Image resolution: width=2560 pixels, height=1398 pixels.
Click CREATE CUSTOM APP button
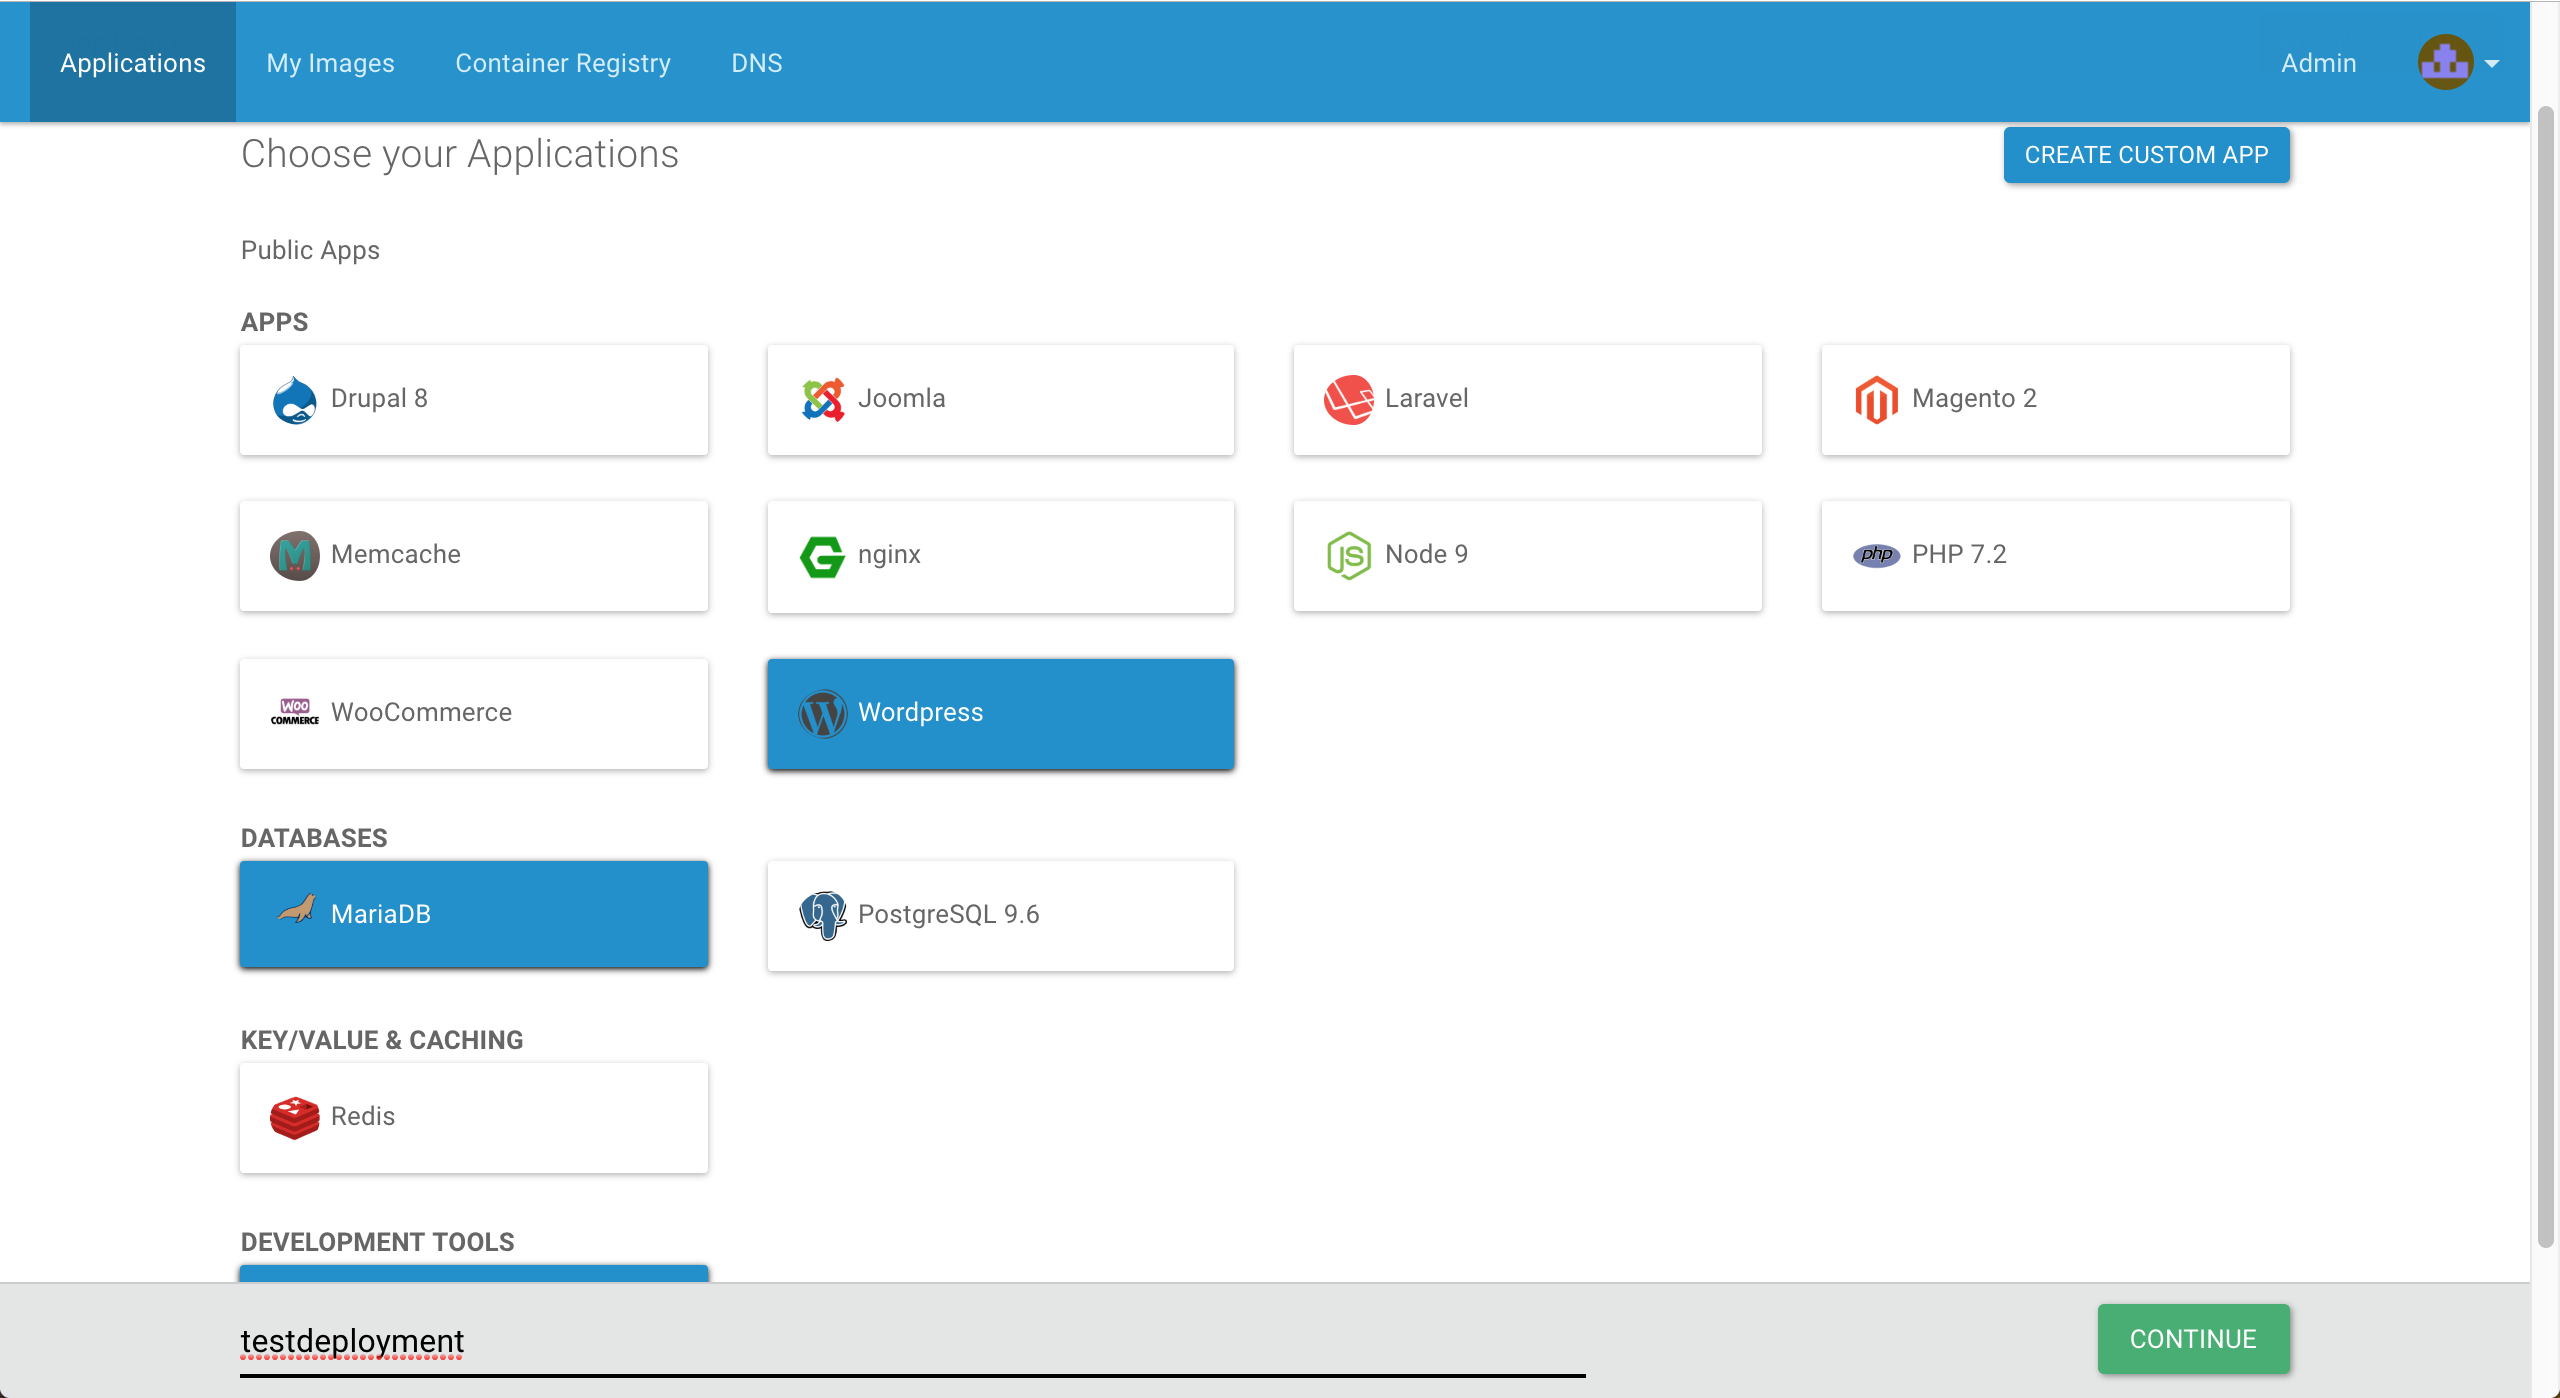click(2146, 155)
